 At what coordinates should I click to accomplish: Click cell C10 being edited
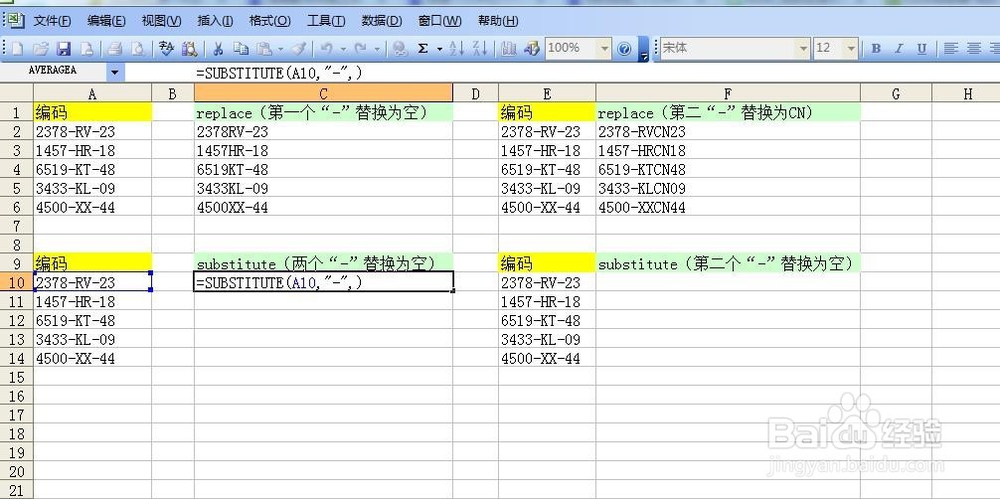[323, 282]
